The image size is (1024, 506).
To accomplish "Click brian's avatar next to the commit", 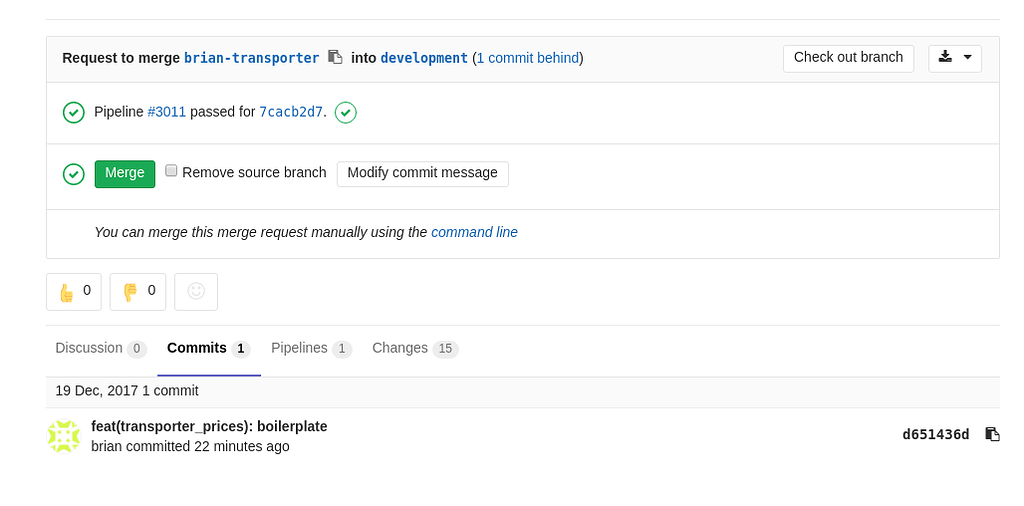I will pyautogui.click(x=64, y=436).
